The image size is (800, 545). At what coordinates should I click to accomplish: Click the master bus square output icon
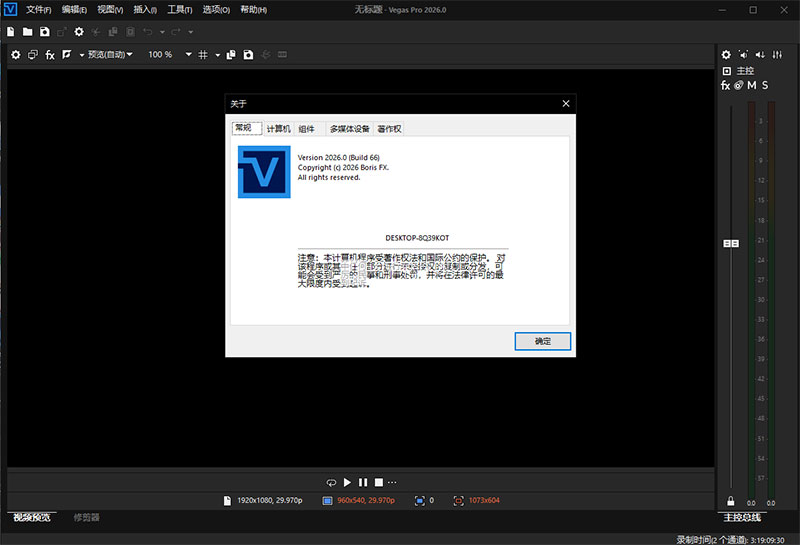point(727,71)
